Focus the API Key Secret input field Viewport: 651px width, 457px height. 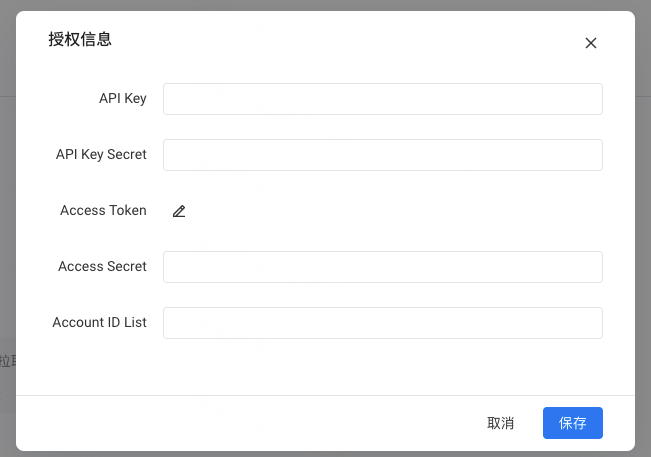(x=383, y=155)
